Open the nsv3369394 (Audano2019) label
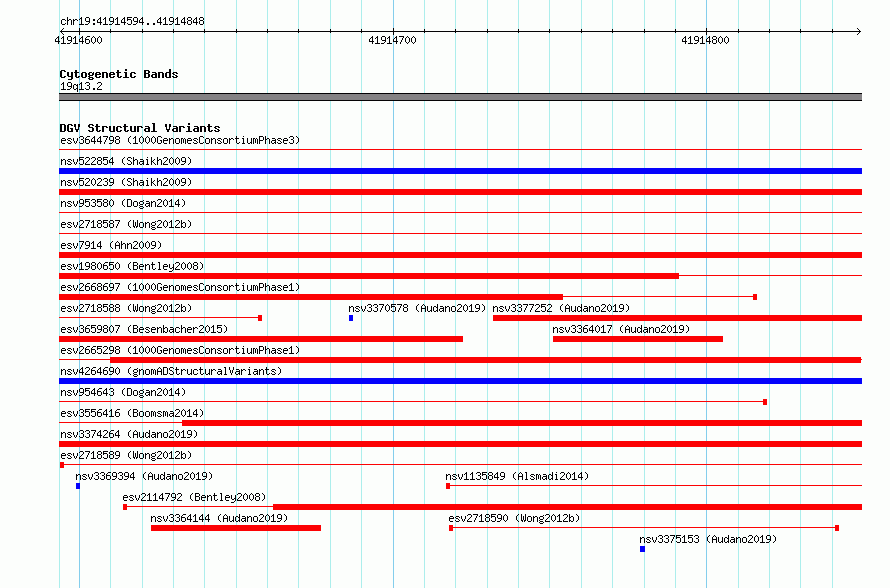 [144, 476]
